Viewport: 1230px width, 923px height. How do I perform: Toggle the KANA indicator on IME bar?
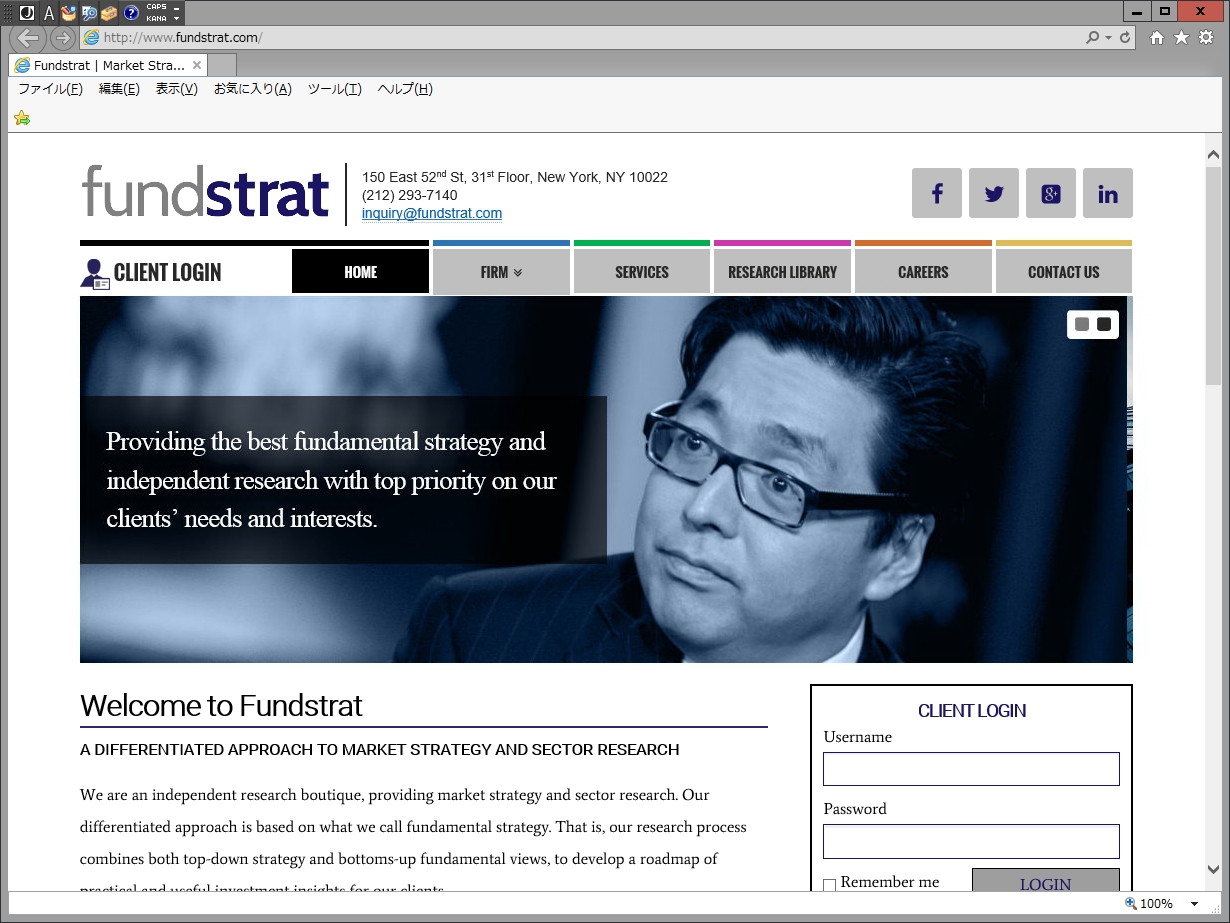coord(157,18)
